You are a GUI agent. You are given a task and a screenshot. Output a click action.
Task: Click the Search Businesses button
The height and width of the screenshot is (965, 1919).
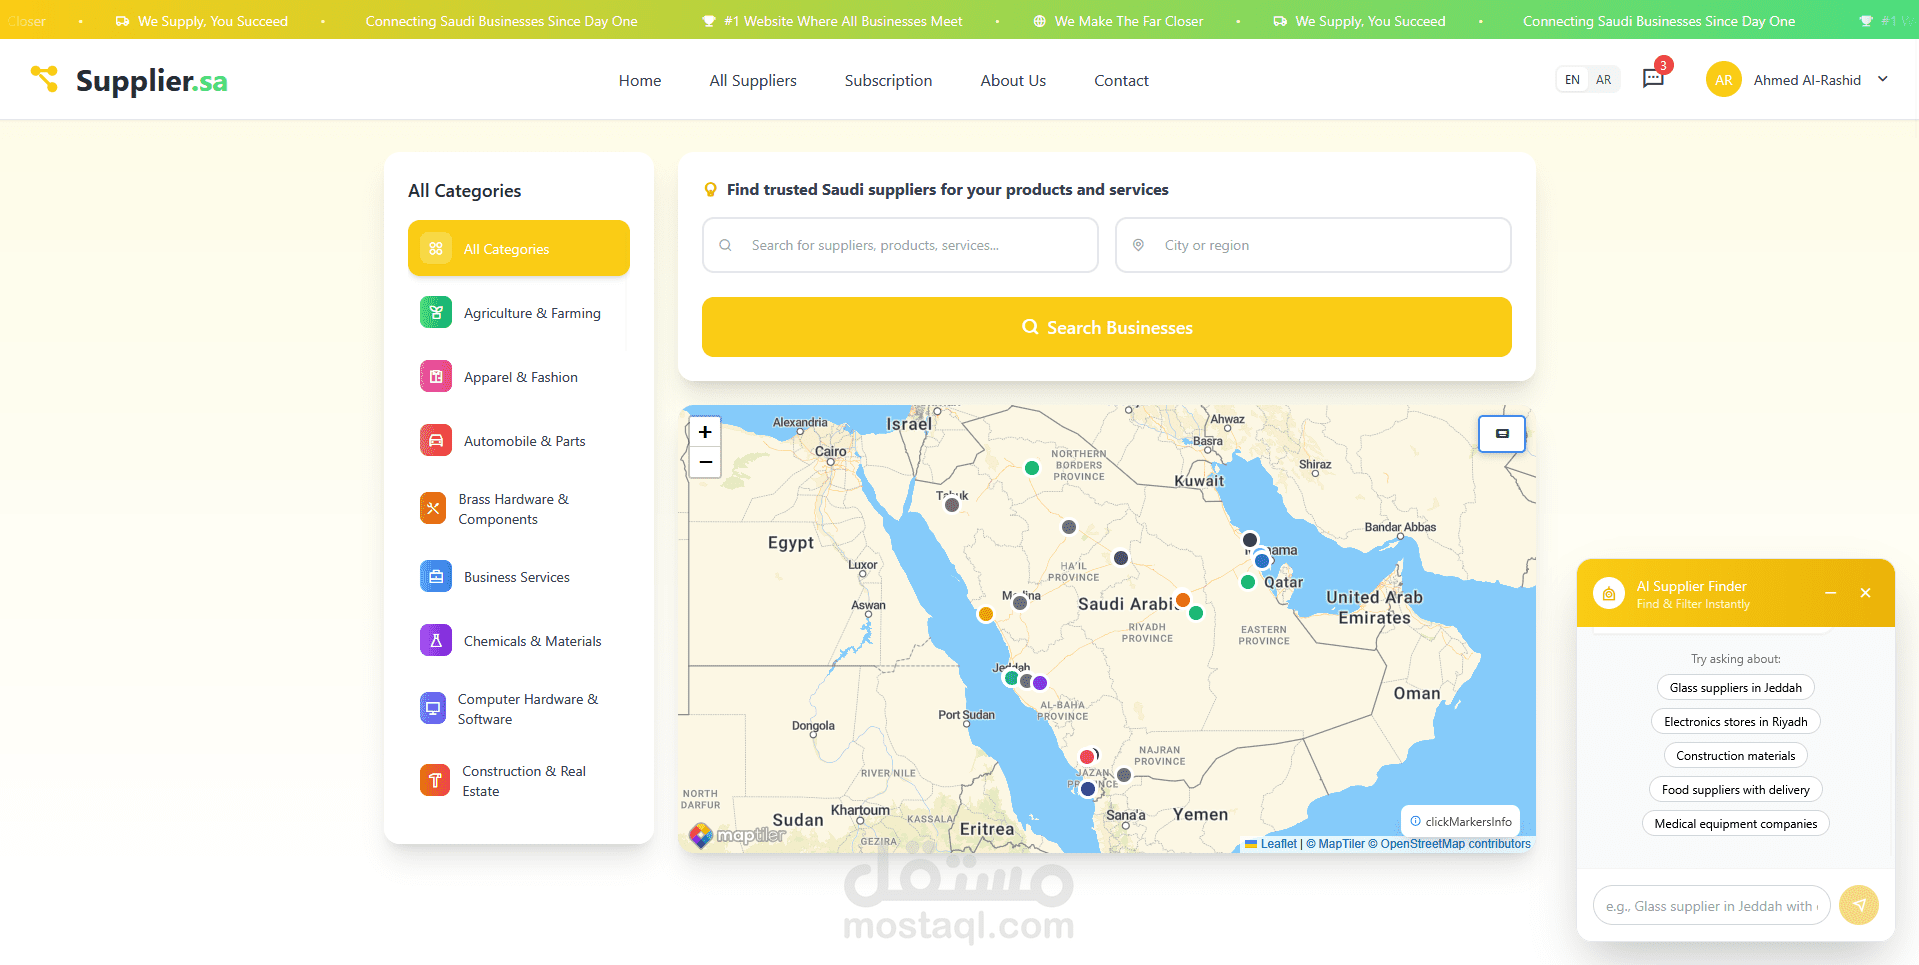[x=1107, y=327]
